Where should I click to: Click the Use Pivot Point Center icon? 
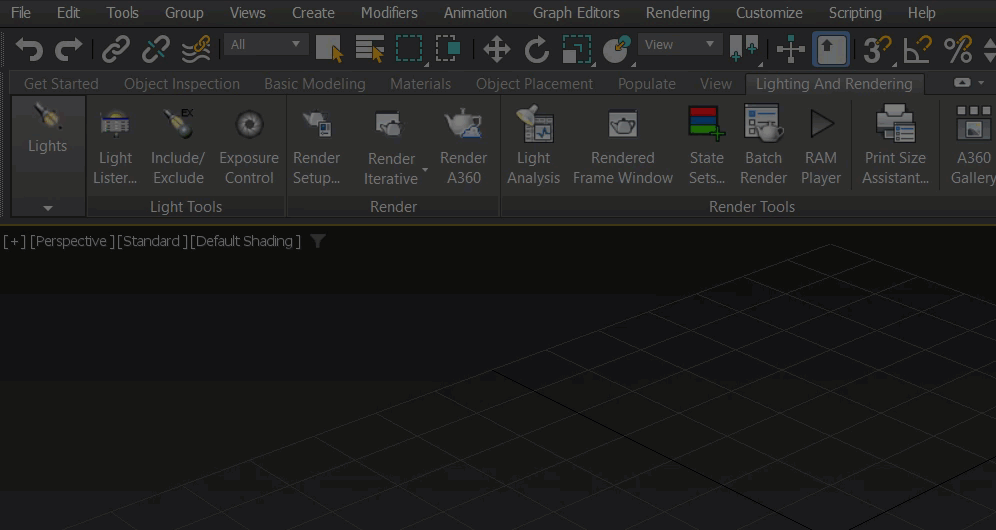[744, 49]
